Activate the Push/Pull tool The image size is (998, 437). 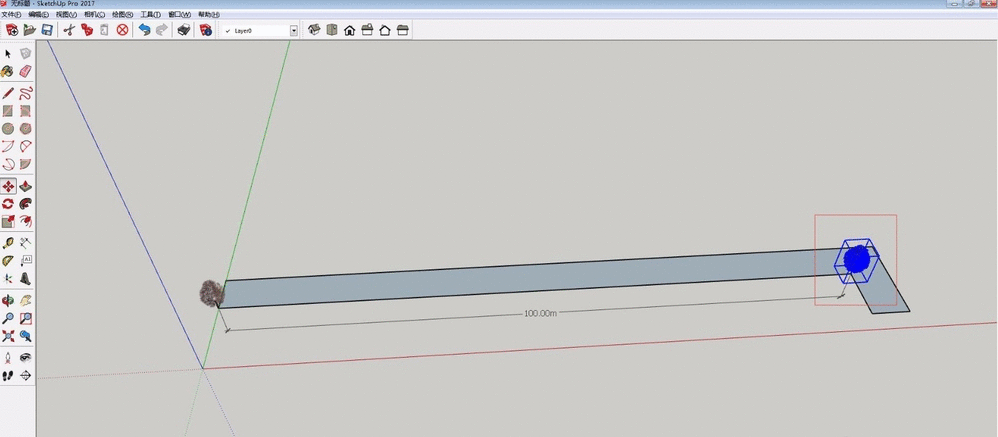pyautogui.click(x=26, y=186)
